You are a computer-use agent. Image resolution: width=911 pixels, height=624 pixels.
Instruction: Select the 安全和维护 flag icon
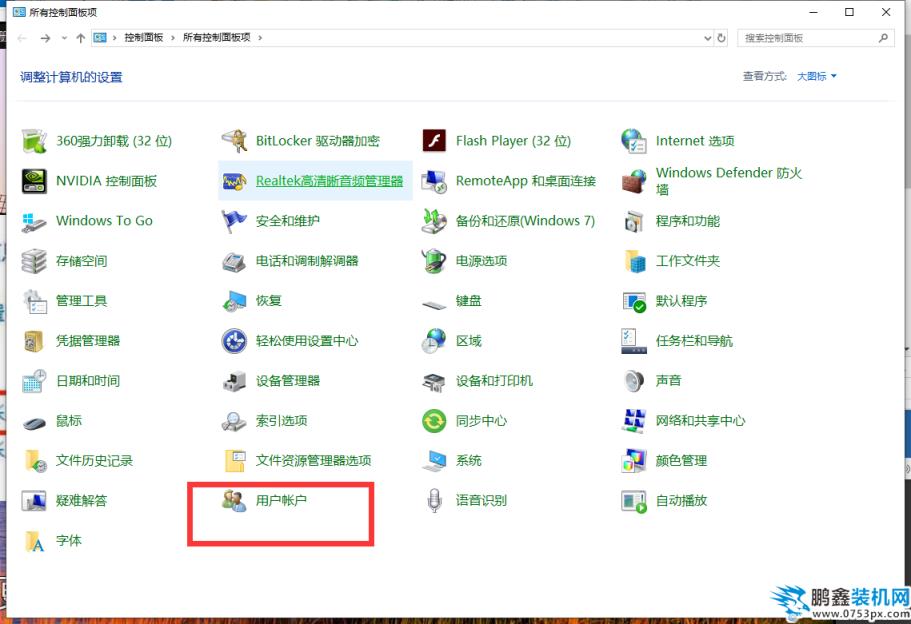235,221
